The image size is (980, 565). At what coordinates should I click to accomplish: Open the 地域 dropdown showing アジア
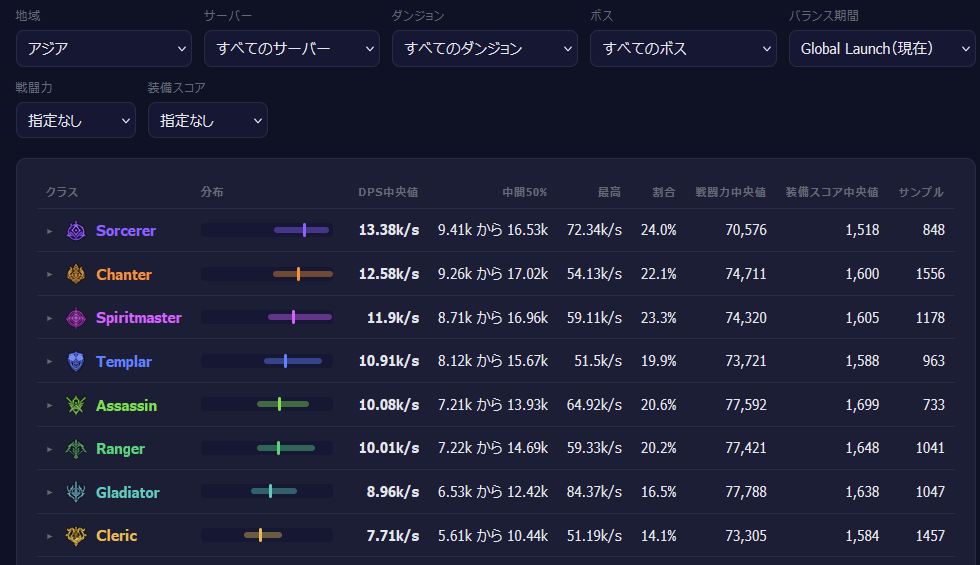pyautogui.click(x=104, y=49)
